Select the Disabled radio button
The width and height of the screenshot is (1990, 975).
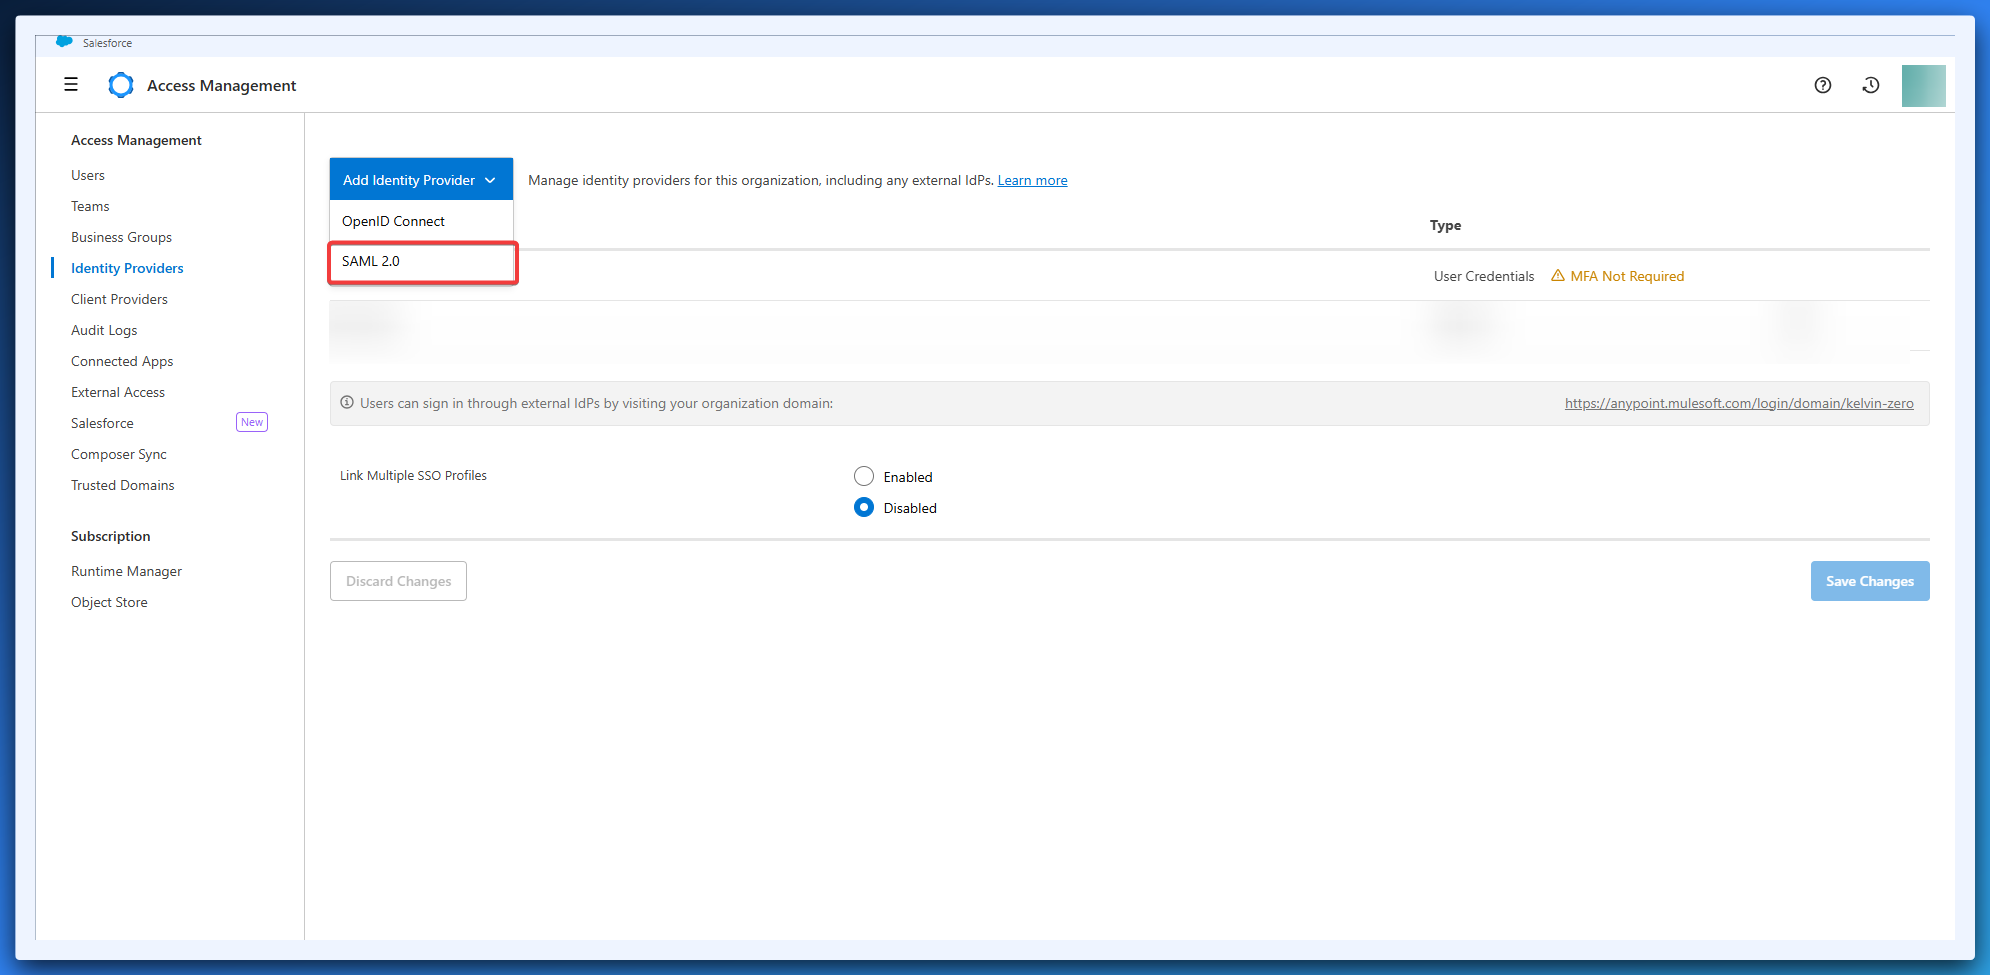pyautogui.click(x=864, y=508)
